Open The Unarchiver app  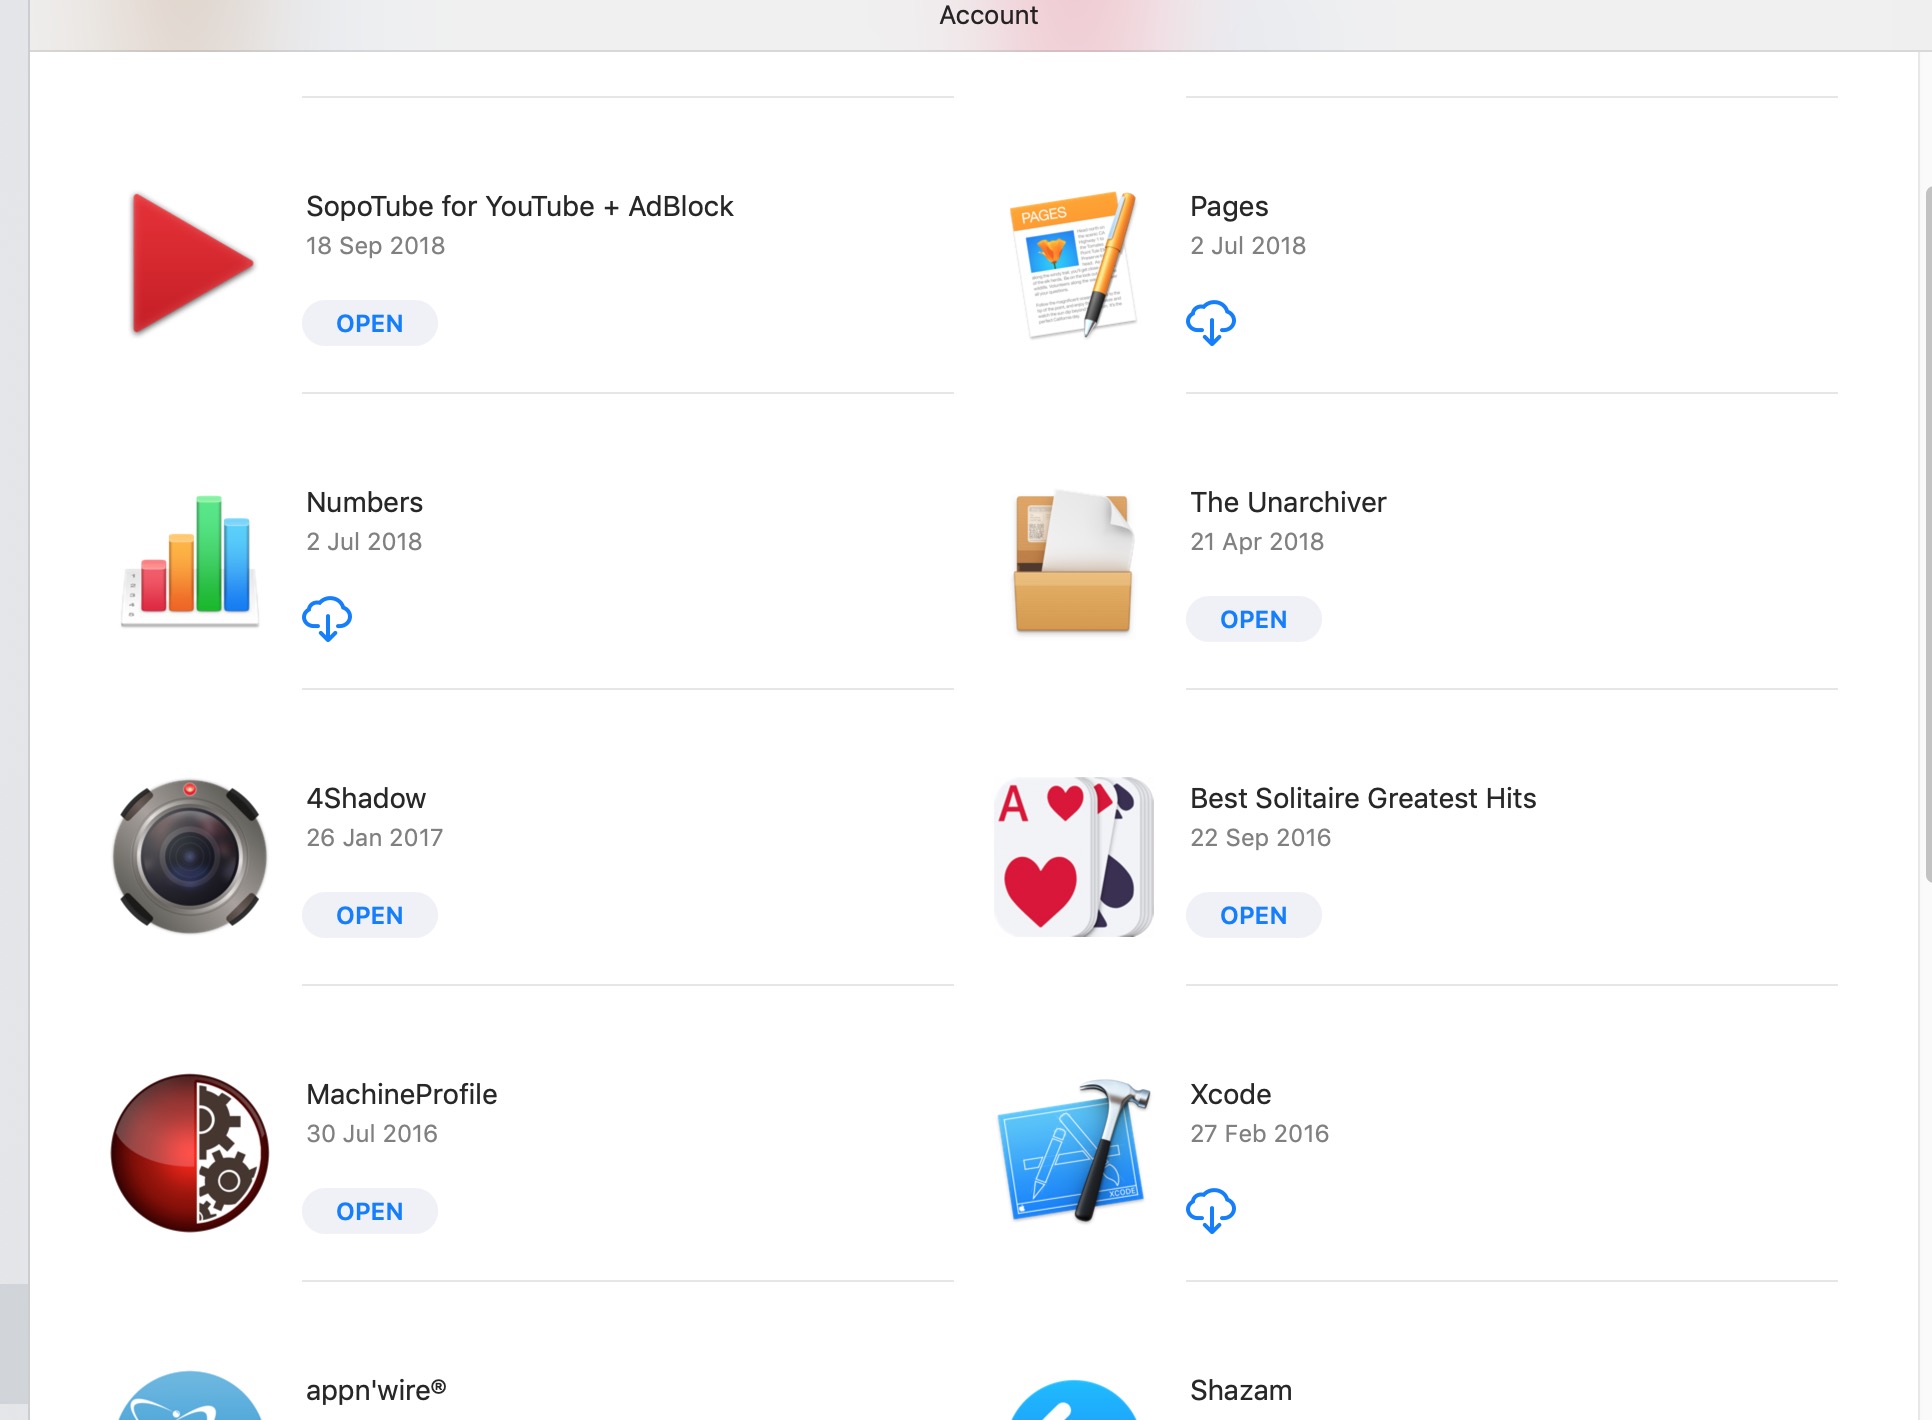[1253, 619]
